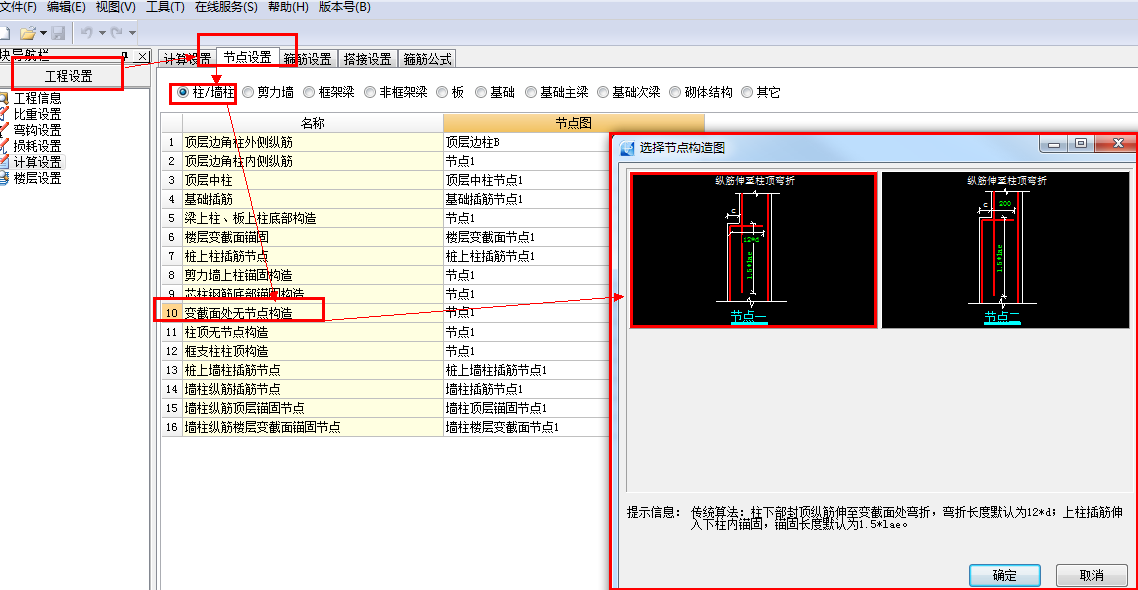The image size is (1138, 590).
Task: Open the 版本号(B) menu
Action: (x=345, y=7)
